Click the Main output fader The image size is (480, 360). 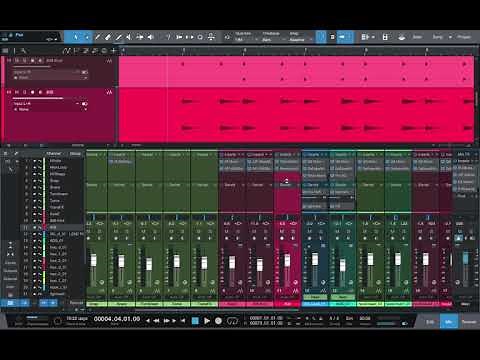465,259
